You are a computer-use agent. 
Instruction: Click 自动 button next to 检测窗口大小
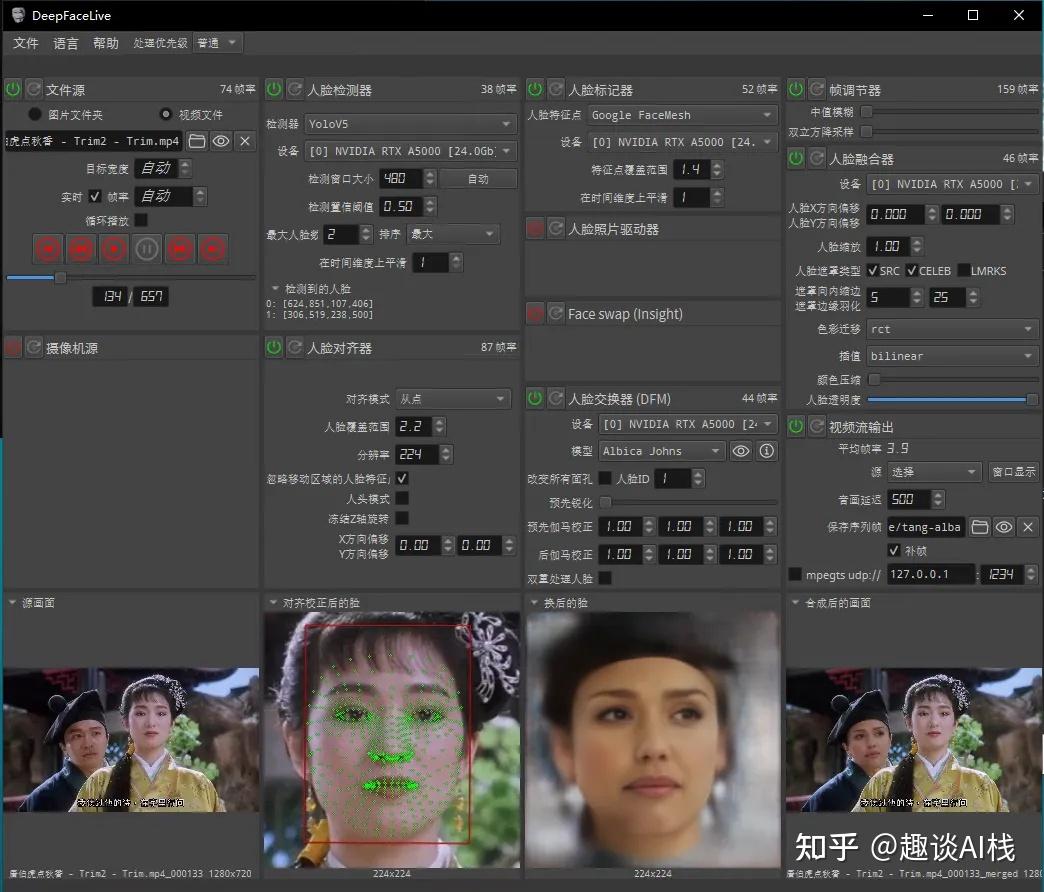point(478,178)
